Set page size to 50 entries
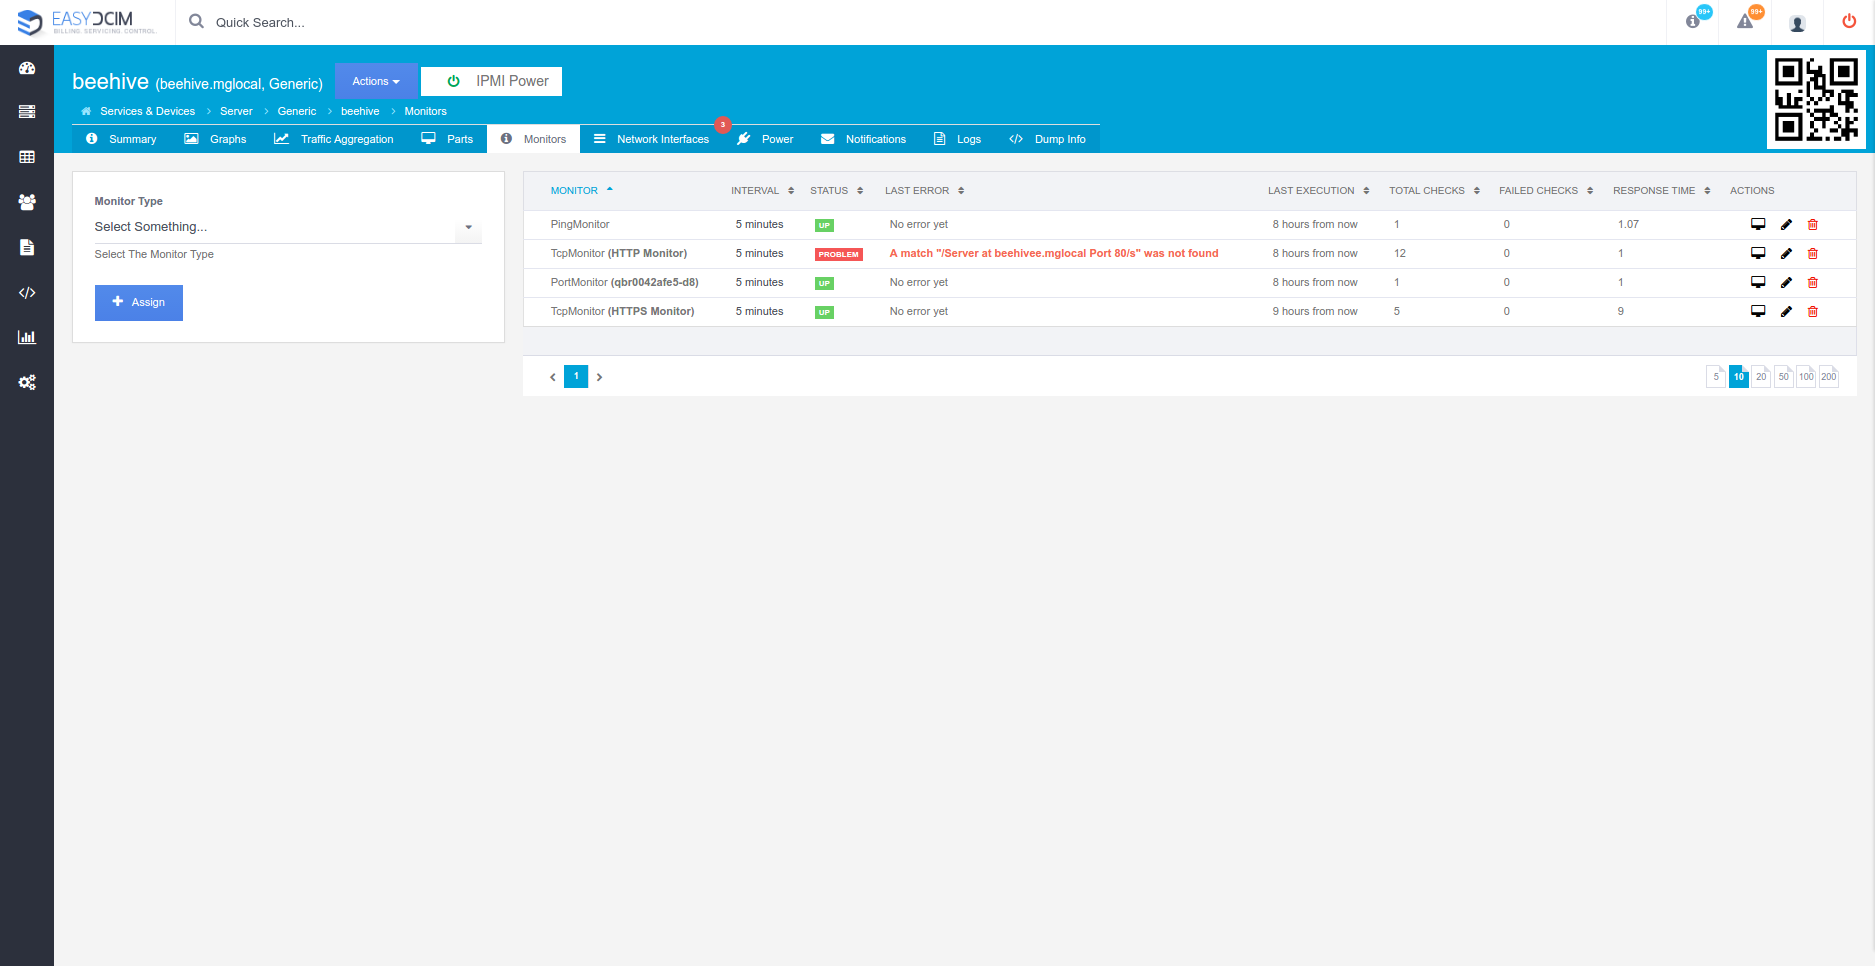This screenshot has height=966, width=1875. 1783,377
